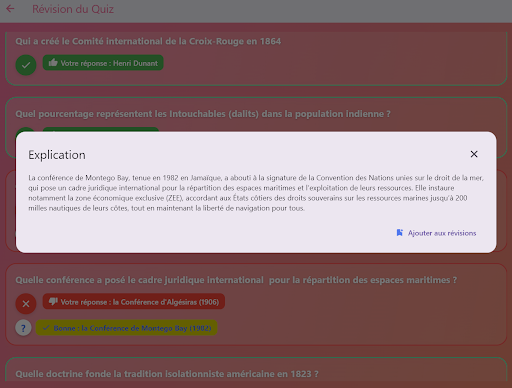Click the Explication dialog heading
Image resolution: width=512 pixels, height=388 pixels.
pos(57,155)
